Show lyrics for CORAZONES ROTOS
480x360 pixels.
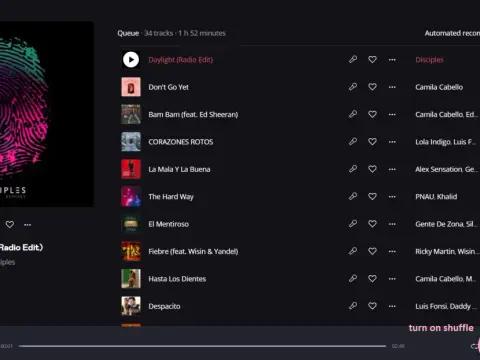pos(353,142)
